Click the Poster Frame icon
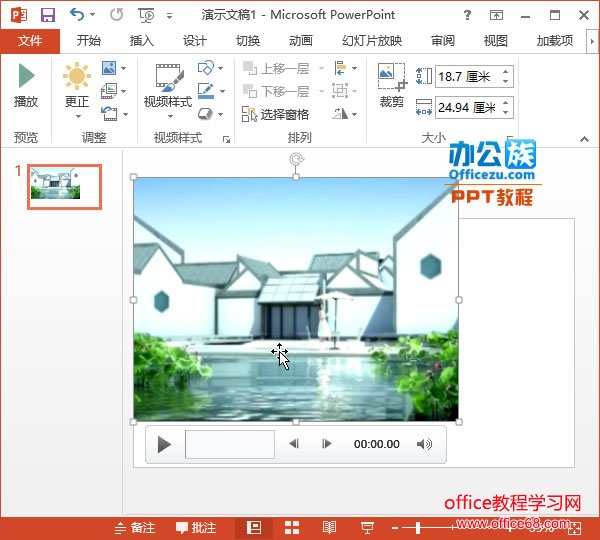This screenshot has height=540, width=600. (x=109, y=91)
